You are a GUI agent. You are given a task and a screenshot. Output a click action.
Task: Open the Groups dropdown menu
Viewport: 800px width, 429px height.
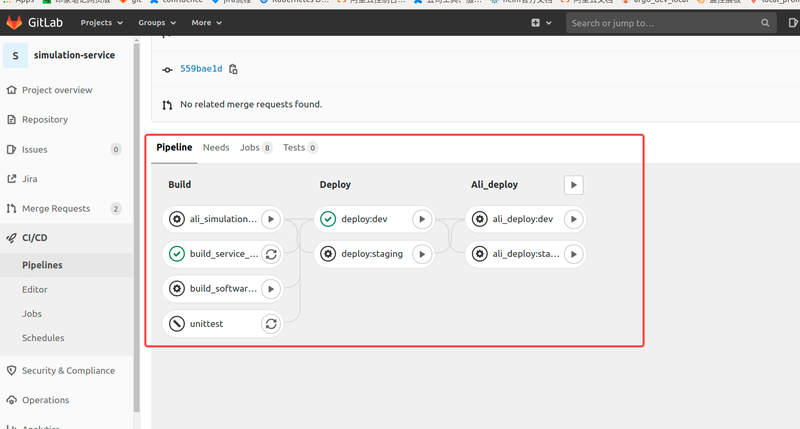click(157, 22)
